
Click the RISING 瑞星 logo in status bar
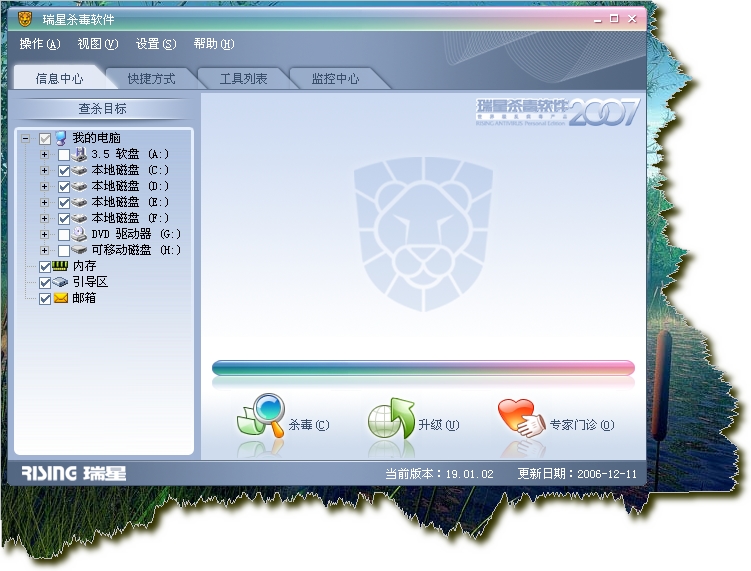pos(74,473)
